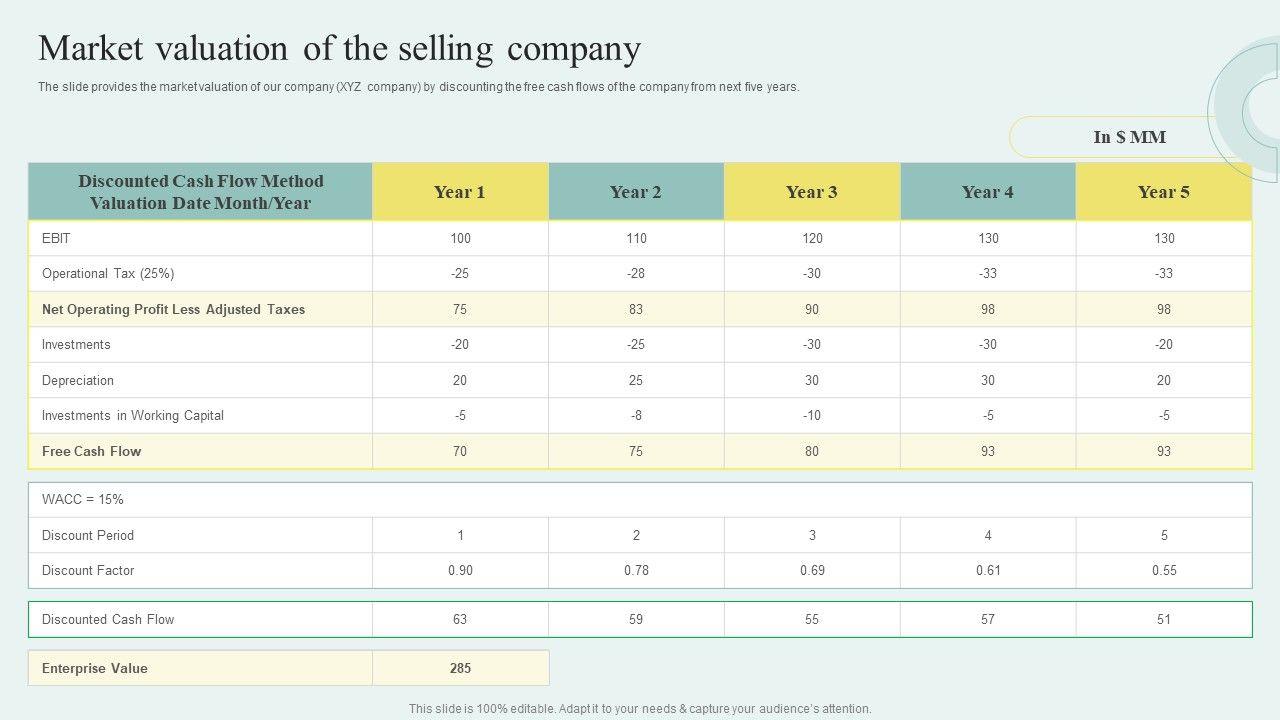This screenshot has width=1280, height=720.
Task: Click the 'WACC = 15%' row
Action: (83, 500)
